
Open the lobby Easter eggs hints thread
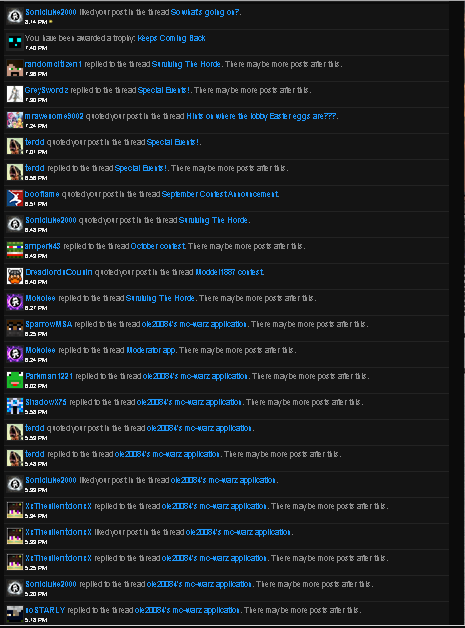click(x=262, y=116)
